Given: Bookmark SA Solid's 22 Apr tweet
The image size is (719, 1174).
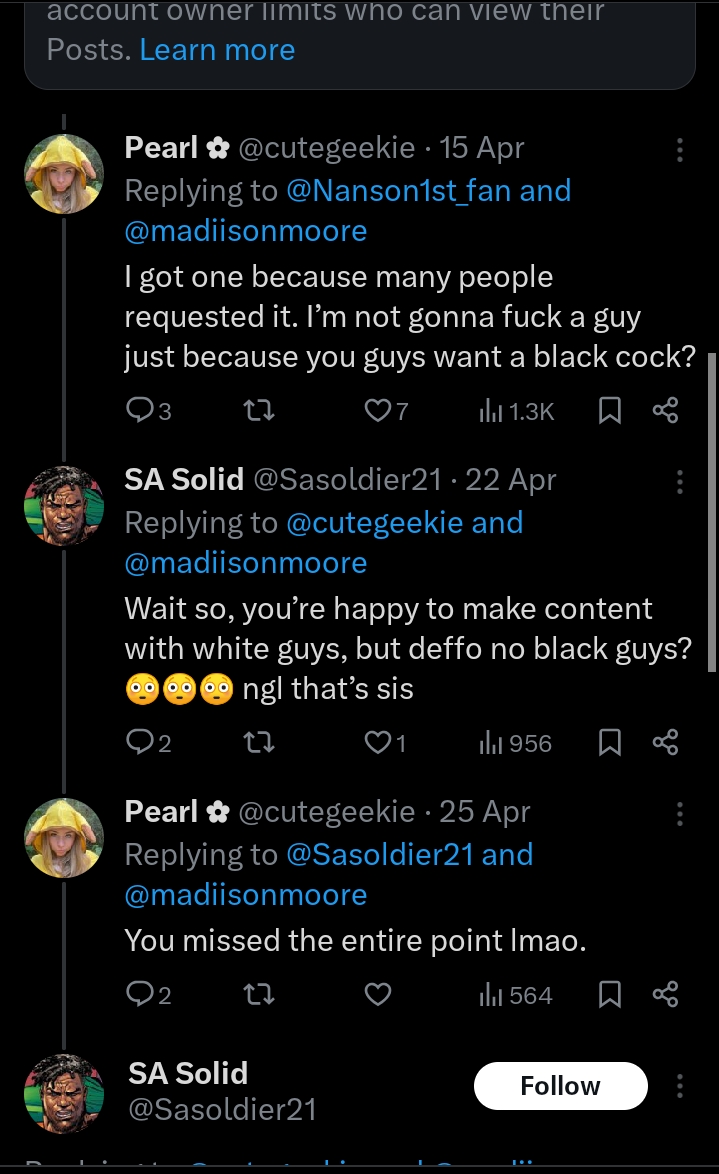Looking at the screenshot, I should (x=610, y=742).
